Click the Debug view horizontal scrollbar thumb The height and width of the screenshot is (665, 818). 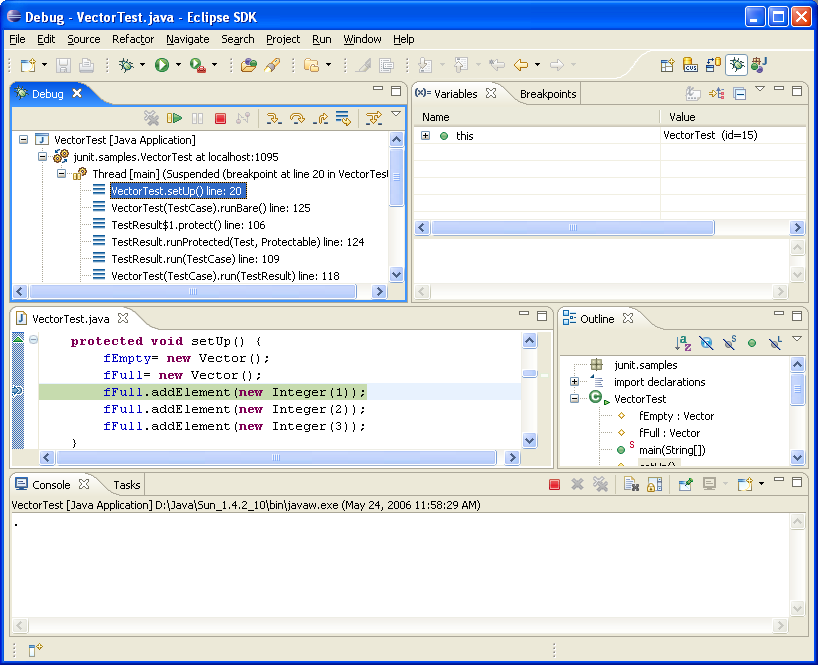coord(193,292)
